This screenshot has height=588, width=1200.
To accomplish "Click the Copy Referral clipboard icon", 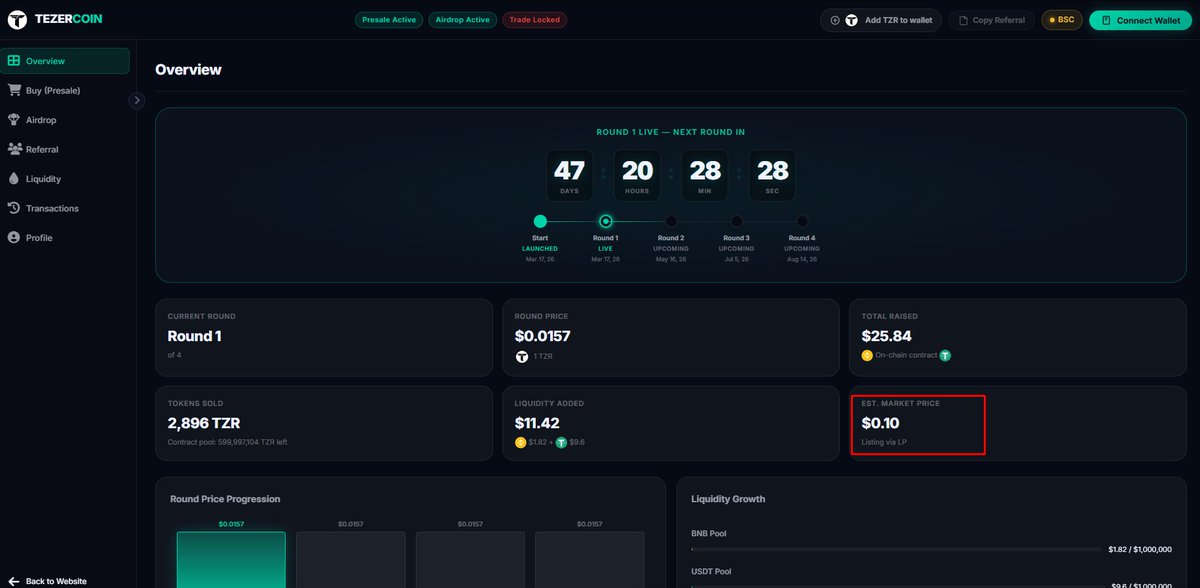I will 963,20.
